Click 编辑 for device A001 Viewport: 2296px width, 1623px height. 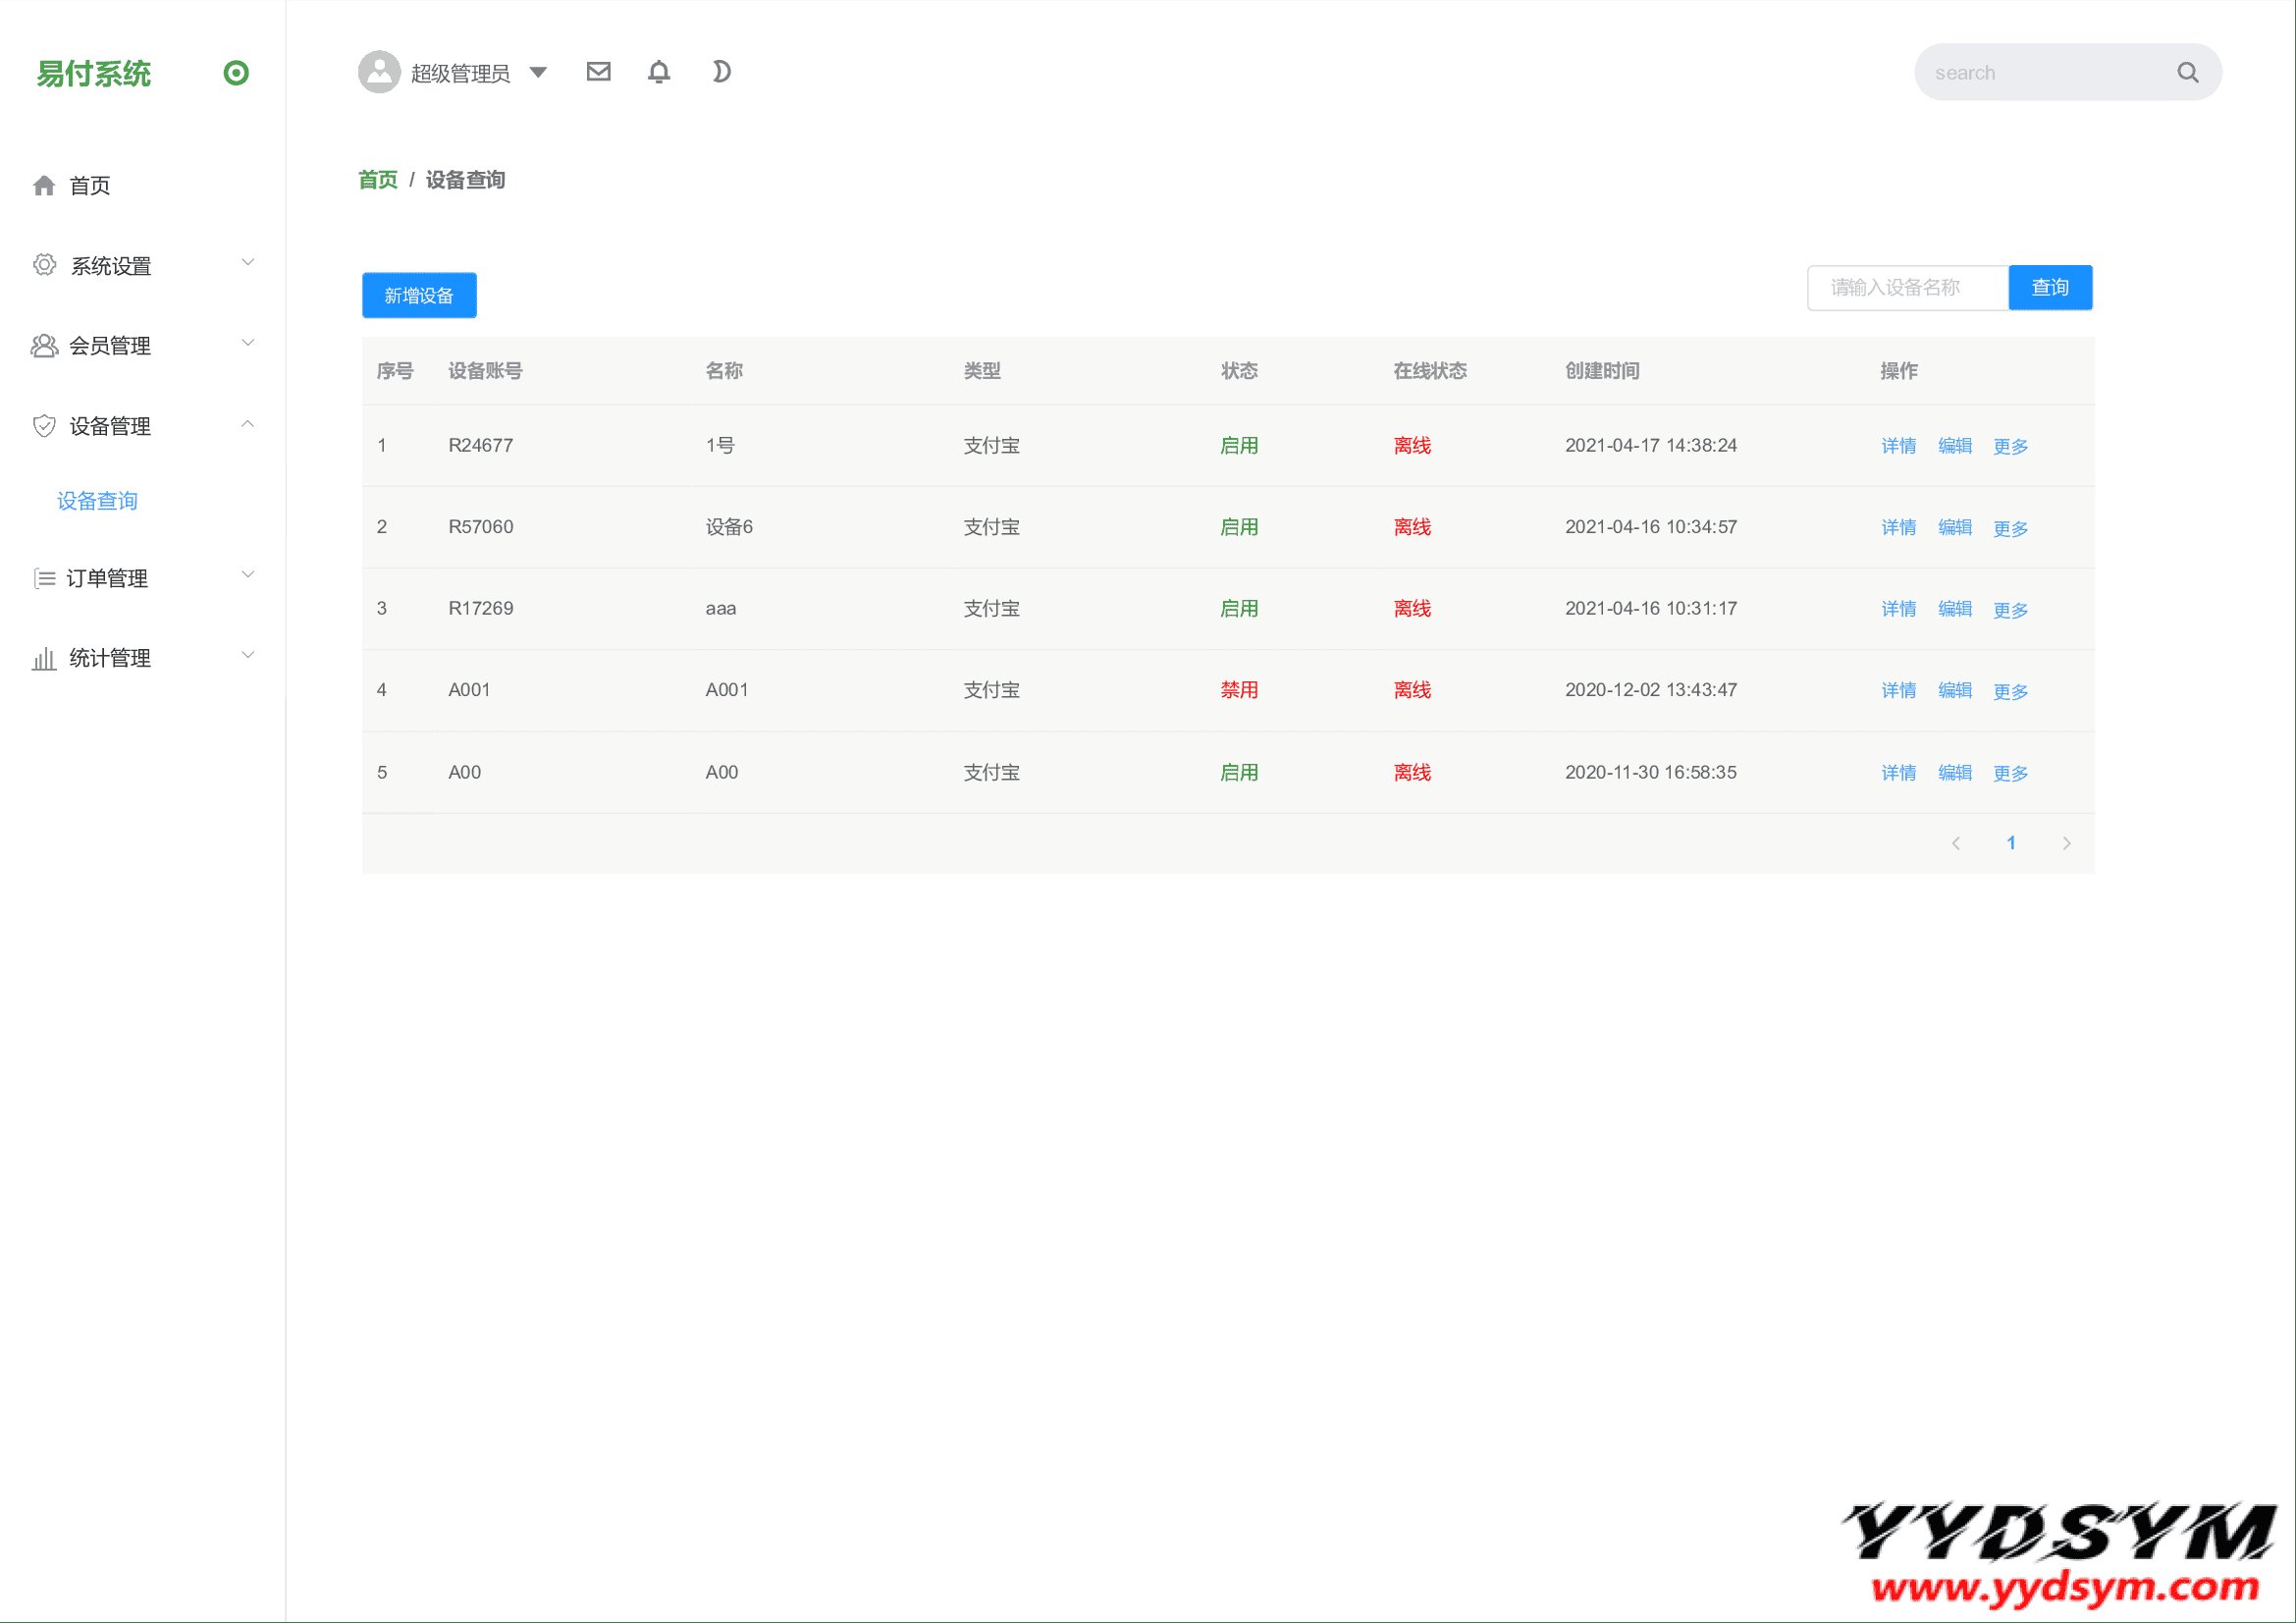coord(1955,690)
